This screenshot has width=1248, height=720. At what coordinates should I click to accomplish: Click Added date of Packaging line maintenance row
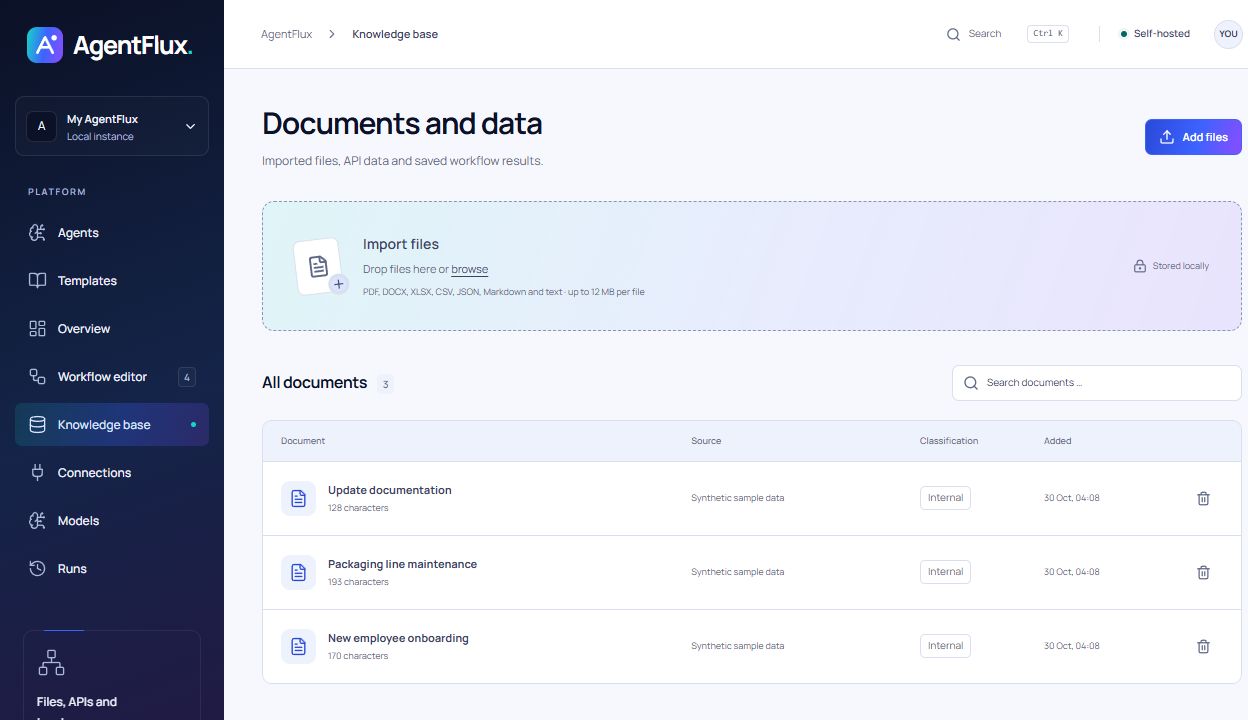point(1071,572)
